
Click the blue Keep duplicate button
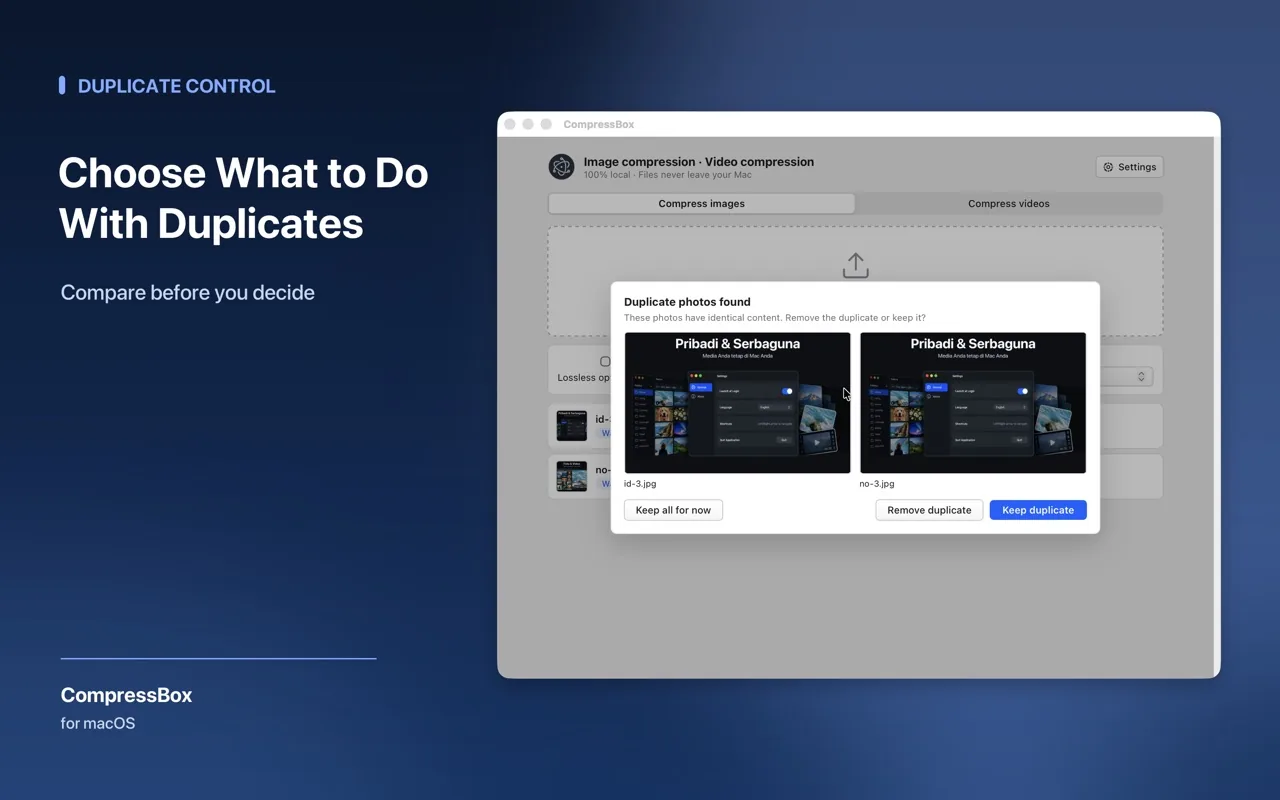click(1038, 510)
